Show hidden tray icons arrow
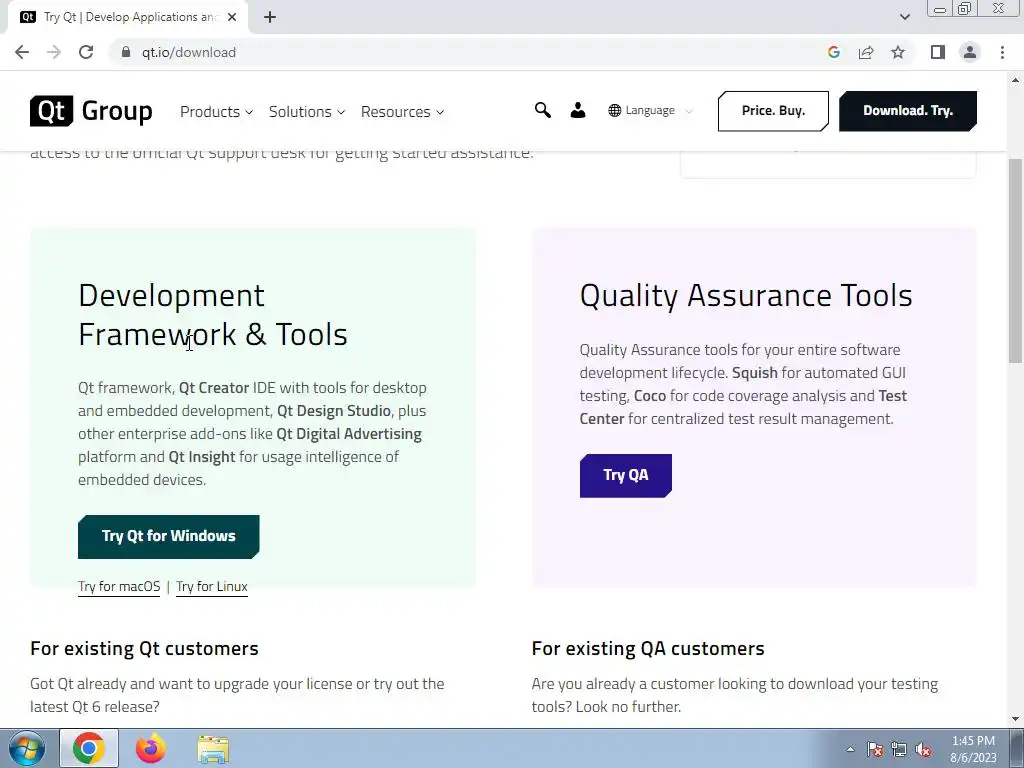 point(850,749)
